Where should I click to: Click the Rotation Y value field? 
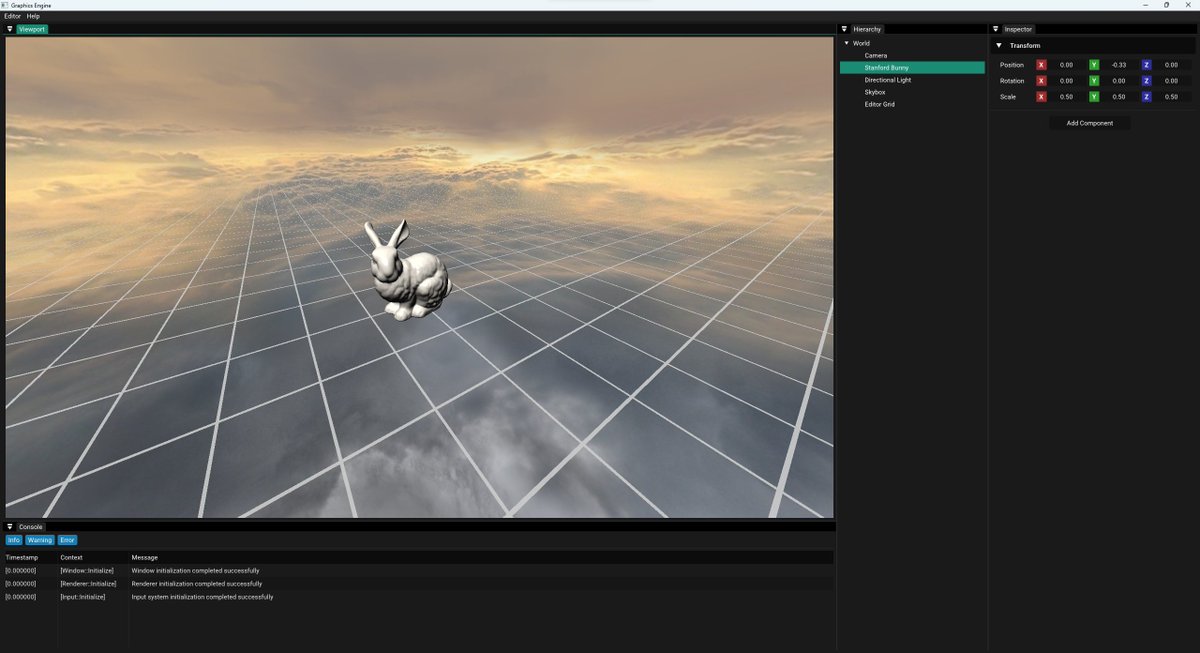point(1119,81)
